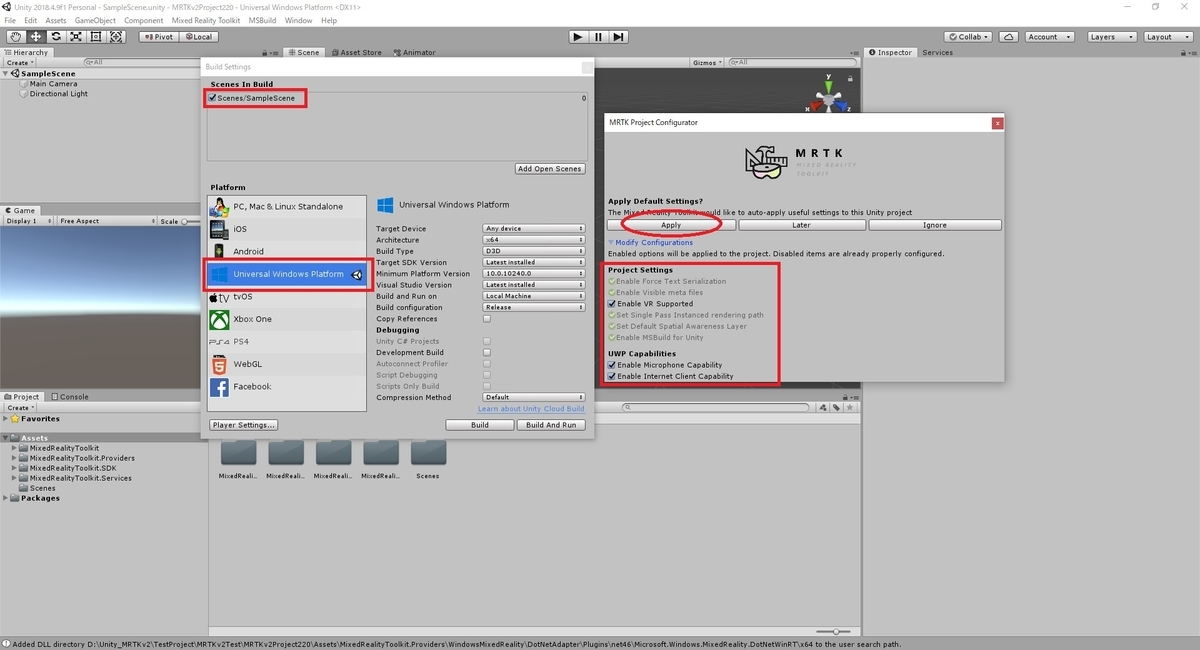The width and height of the screenshot is (1200, 650).
Task: Open the cloud services icon button
Action: tap(1008, 37)
